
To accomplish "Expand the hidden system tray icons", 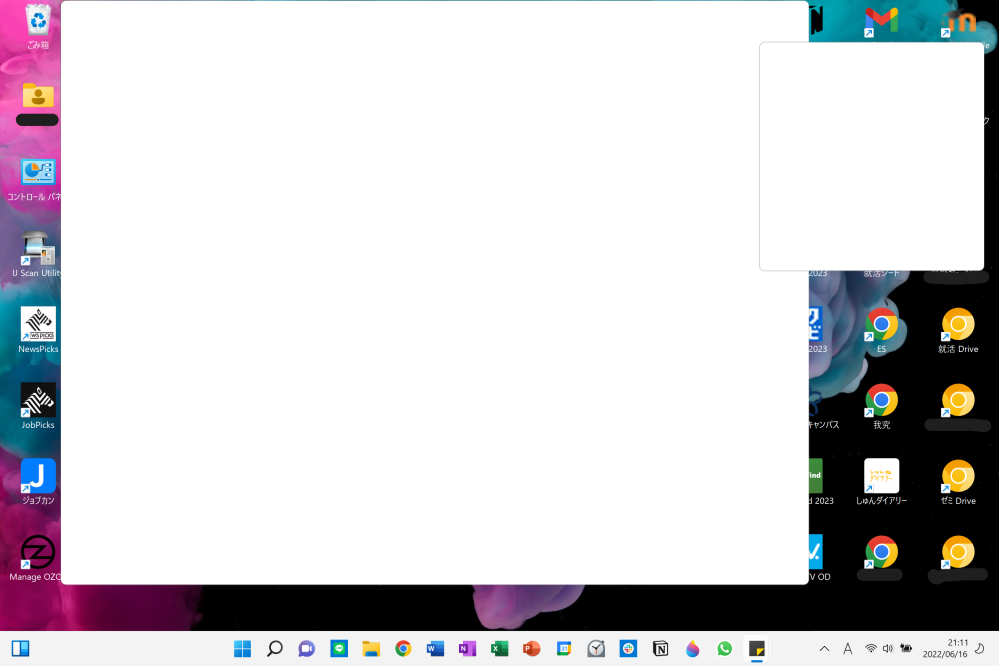I will point(823,648).
